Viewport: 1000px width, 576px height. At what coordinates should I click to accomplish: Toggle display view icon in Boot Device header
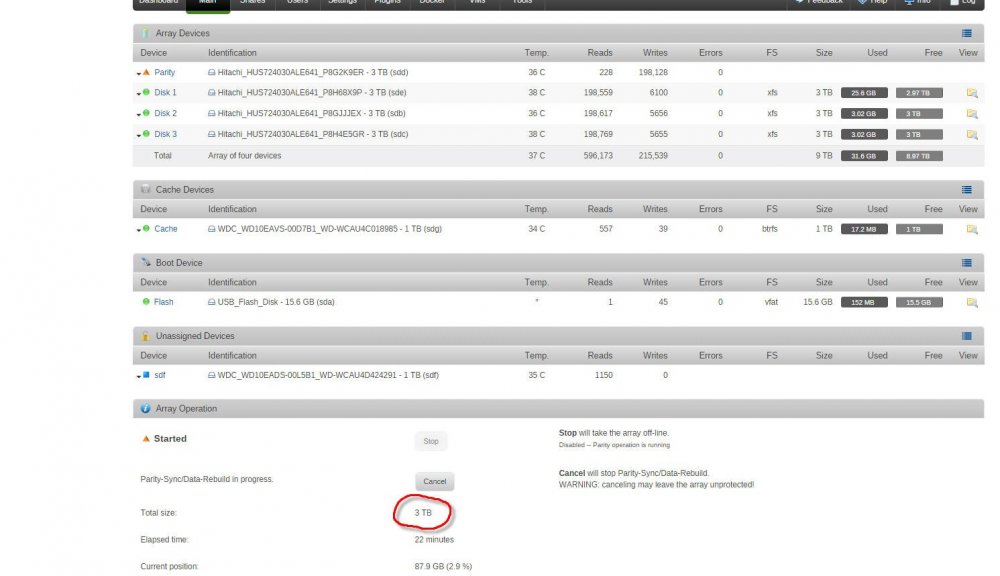(967, 263)
